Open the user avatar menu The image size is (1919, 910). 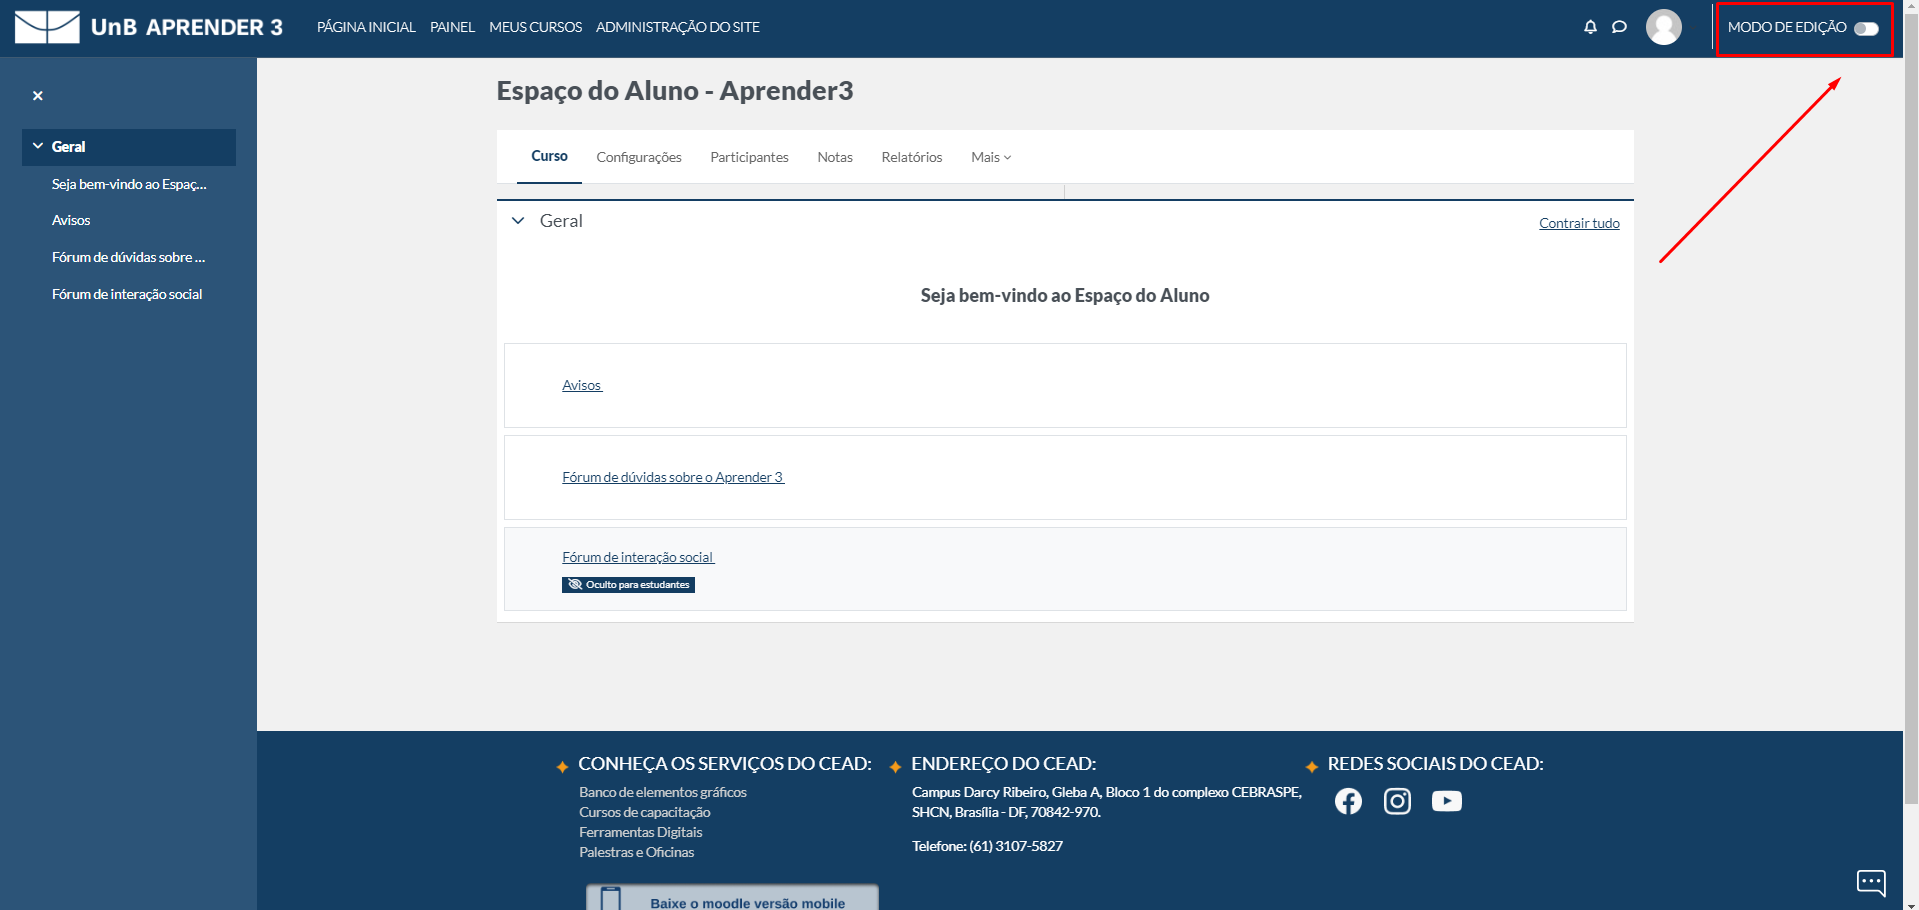coord(1664,27)
